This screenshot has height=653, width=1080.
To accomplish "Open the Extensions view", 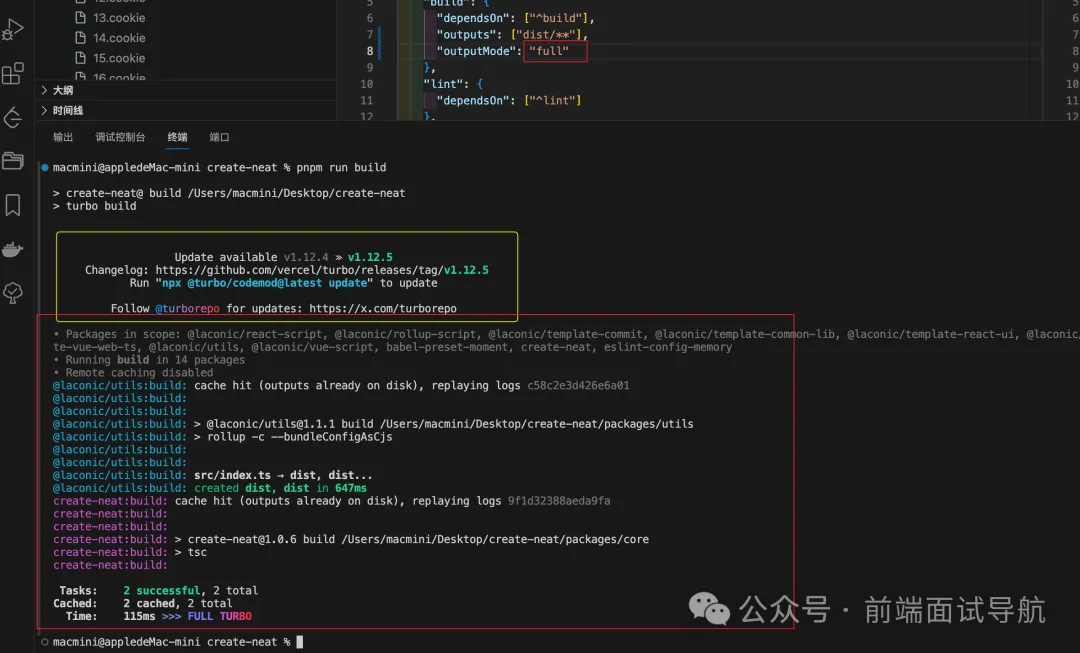I will pyautogui.click(x=13, y=75).
